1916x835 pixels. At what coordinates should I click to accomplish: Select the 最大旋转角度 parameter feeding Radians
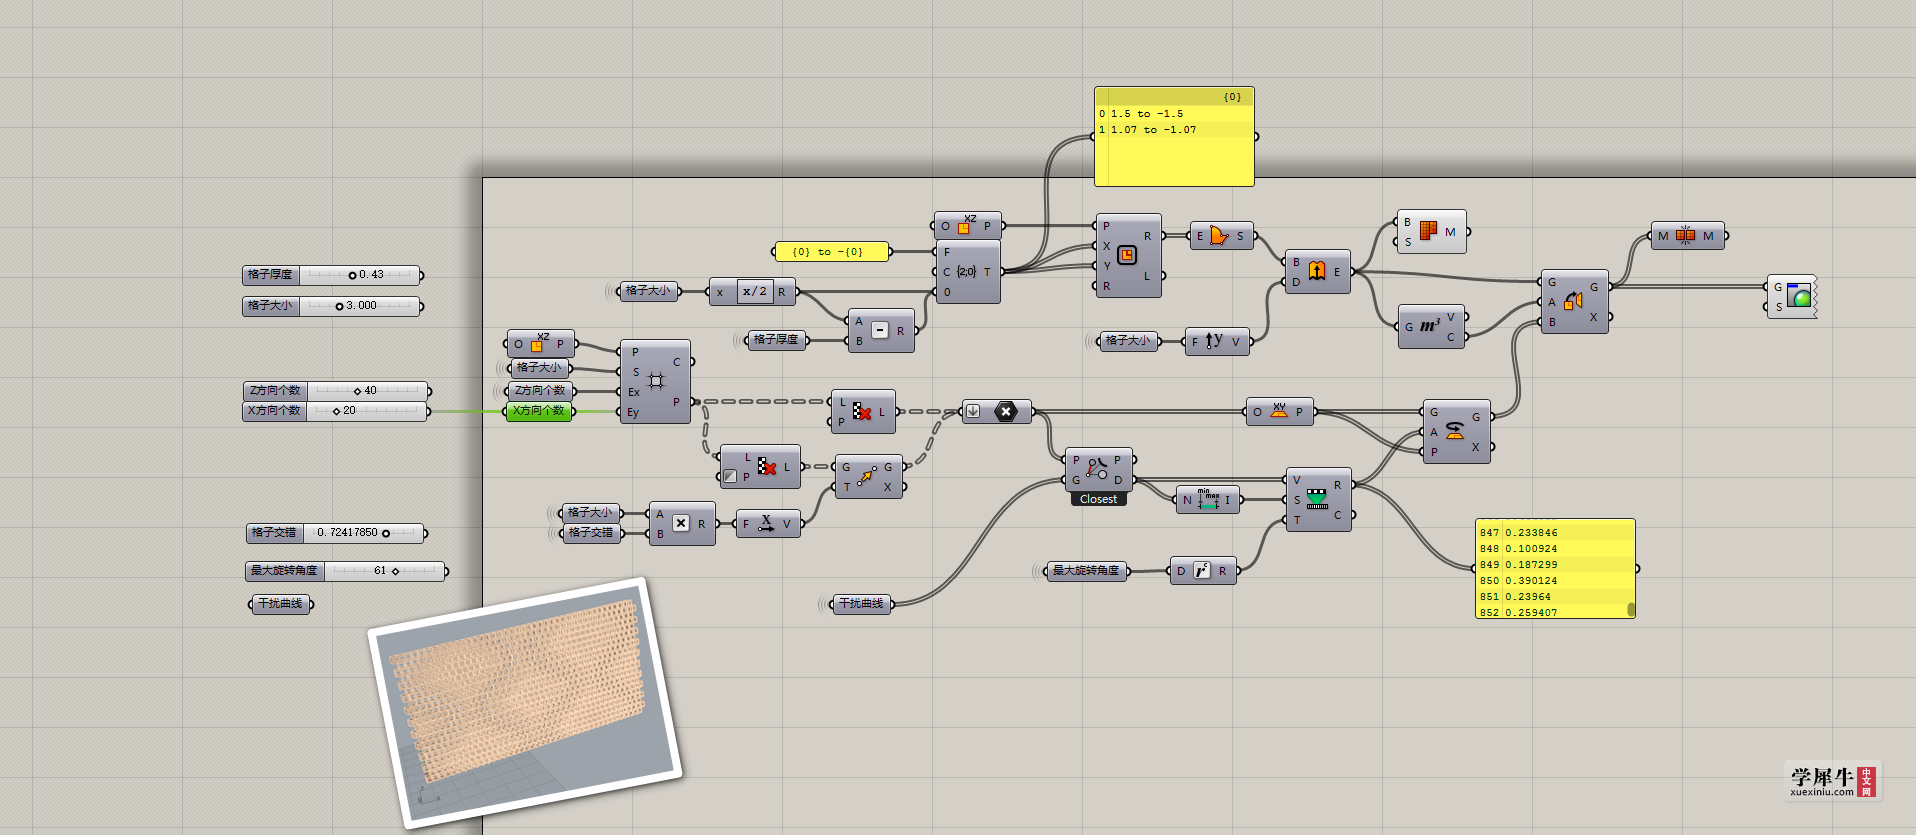[1086, 571]
